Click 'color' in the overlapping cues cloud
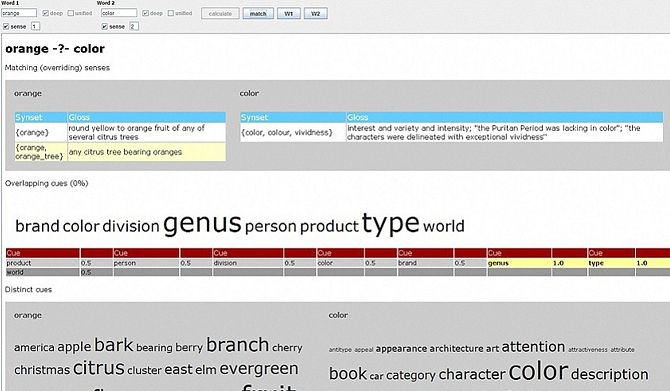Screen dimensions: 670x391 pyautogui.click(x=81, y=226)
